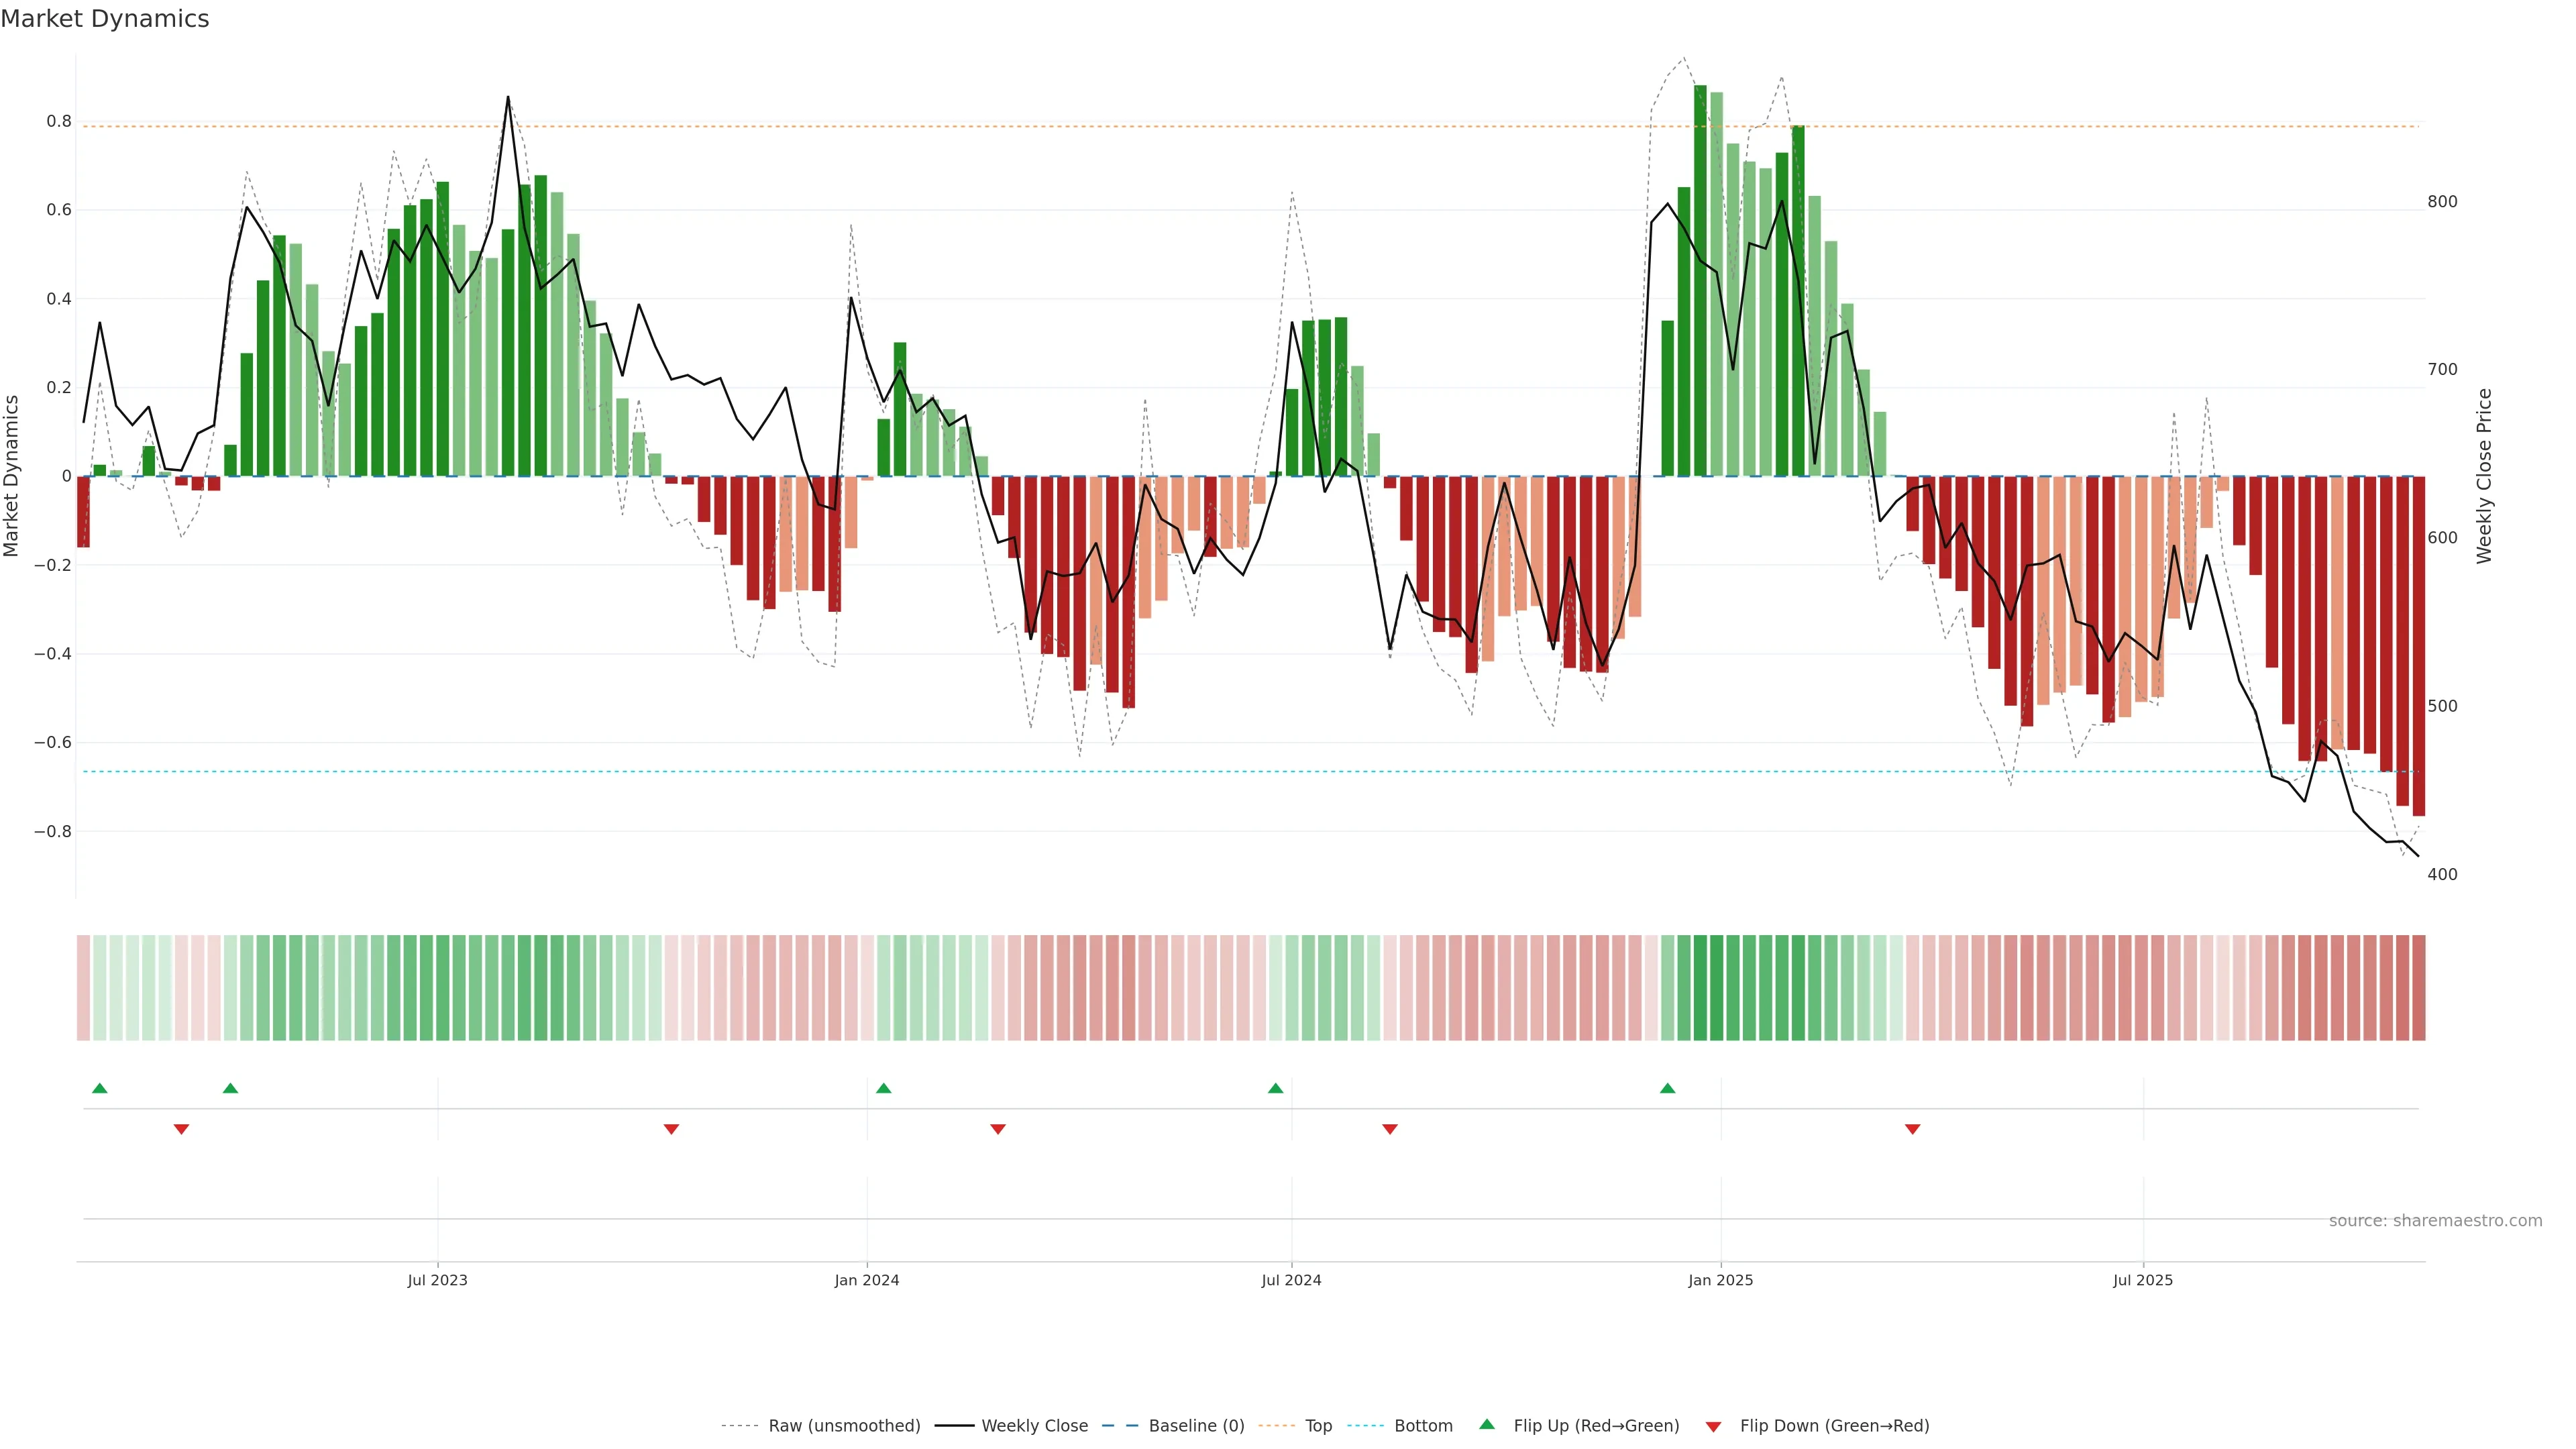Click the last red flip-down triangle marker
The image size is (2576, 1449).
1912,1129
